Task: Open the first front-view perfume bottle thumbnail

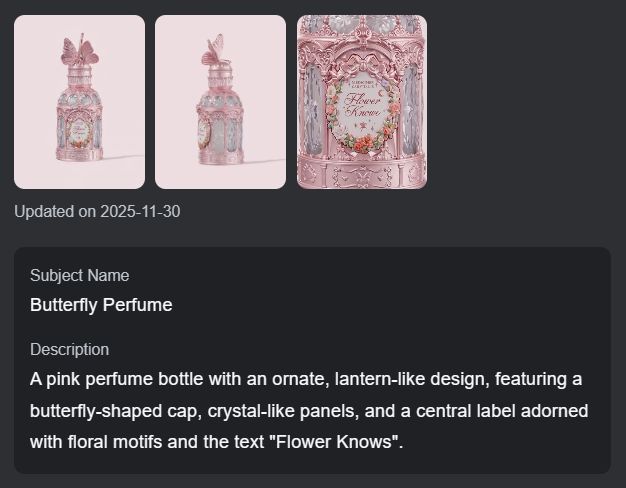Action: coord(79,102)
